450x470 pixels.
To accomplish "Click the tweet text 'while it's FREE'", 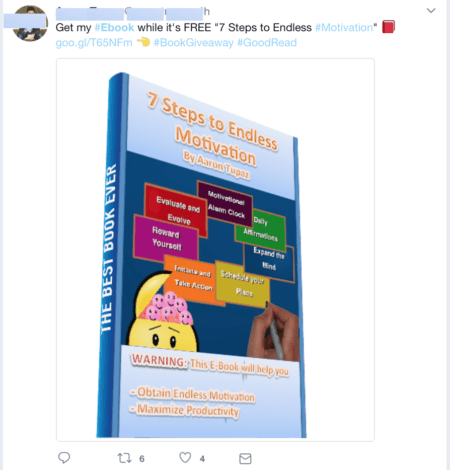I will pyautogui.click(x=174, y=27).
